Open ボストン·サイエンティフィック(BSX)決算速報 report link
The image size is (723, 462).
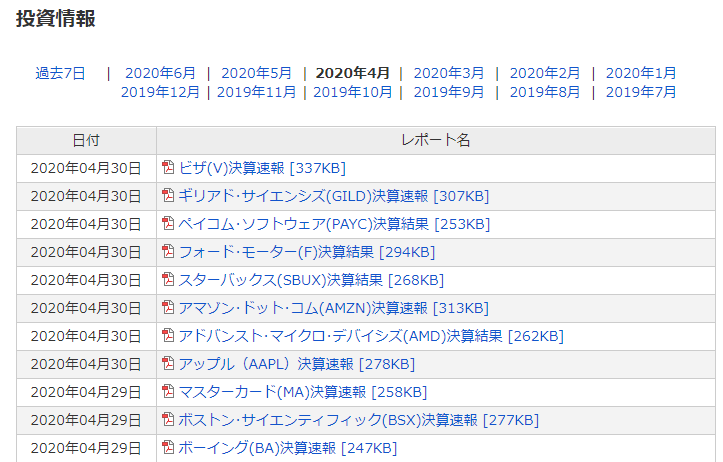[359, 420]
